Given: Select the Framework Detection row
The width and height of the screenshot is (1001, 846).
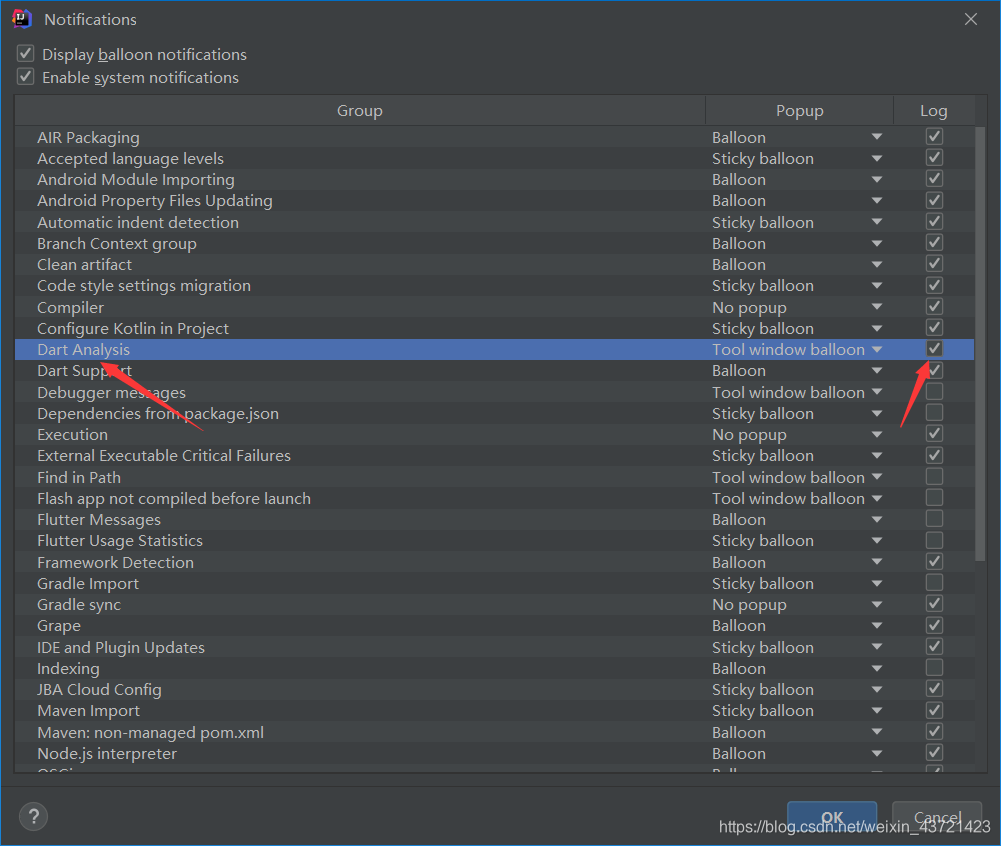Looking at the screenshot, I should pyautogui.click(x=494, y=562).
